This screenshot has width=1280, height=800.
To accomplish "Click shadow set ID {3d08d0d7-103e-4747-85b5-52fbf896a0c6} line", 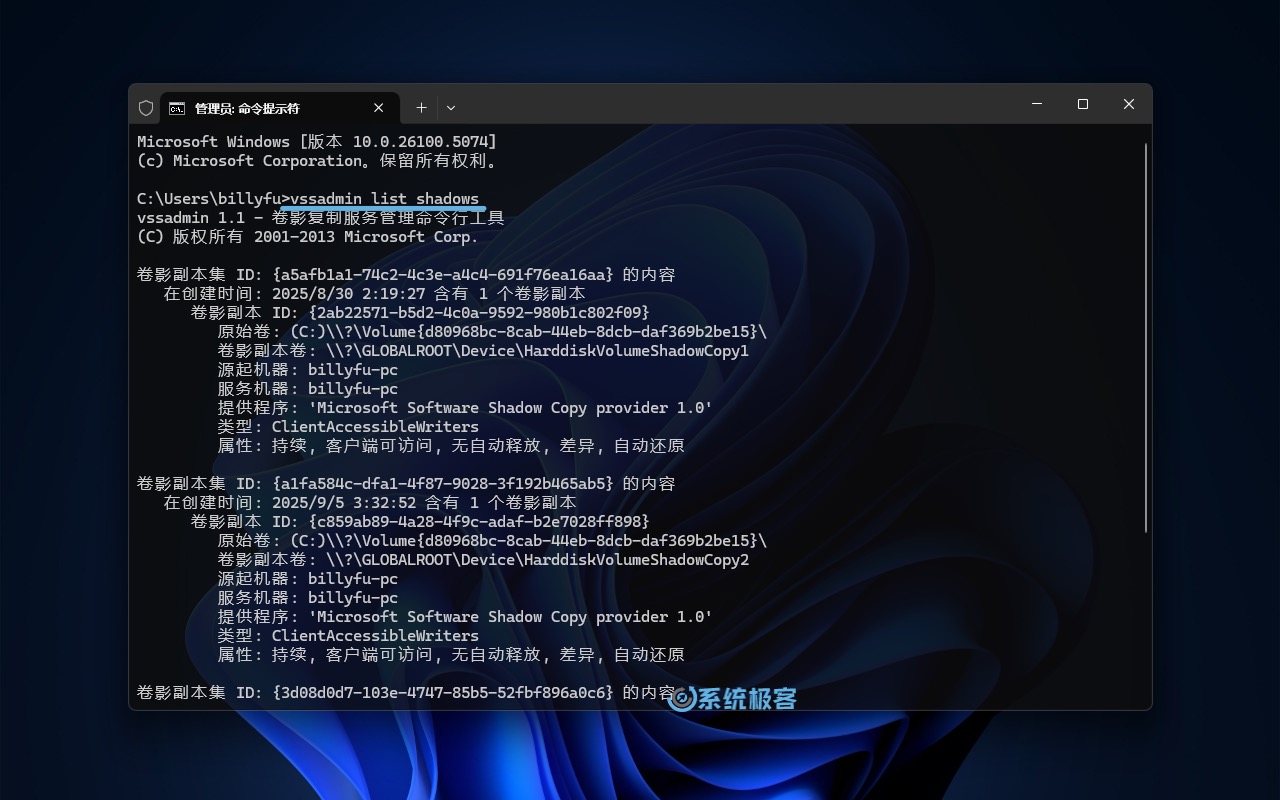I will point(406,693).
